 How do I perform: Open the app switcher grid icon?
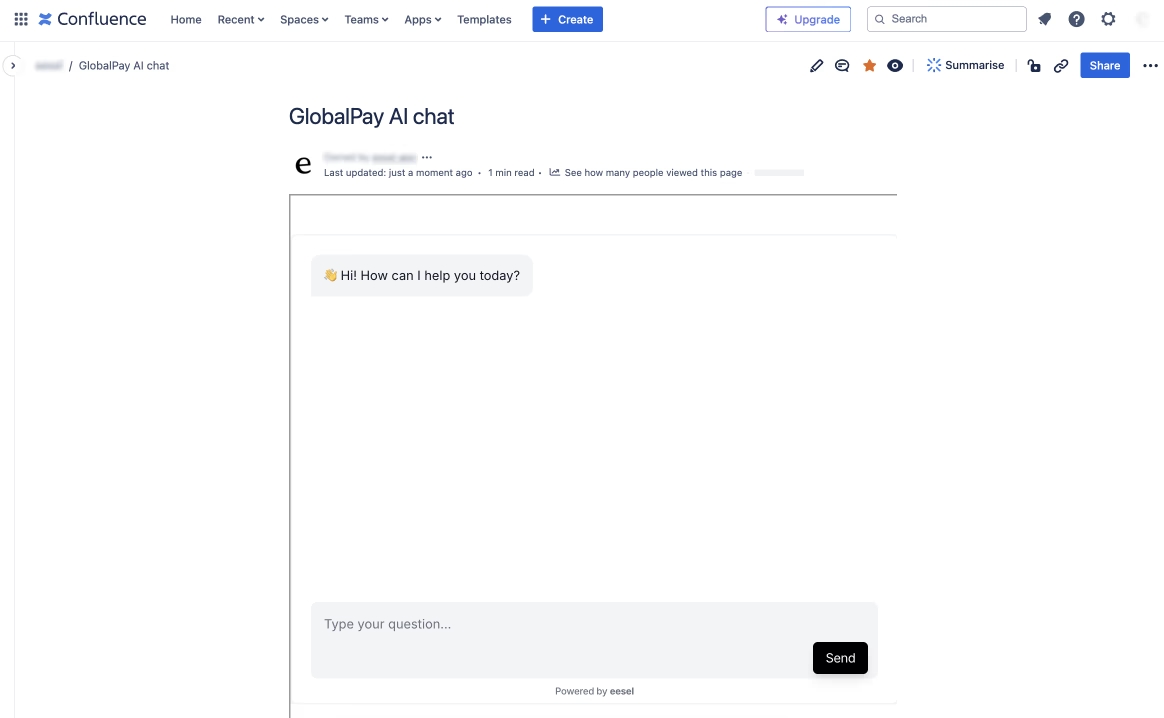coord(21,19)
